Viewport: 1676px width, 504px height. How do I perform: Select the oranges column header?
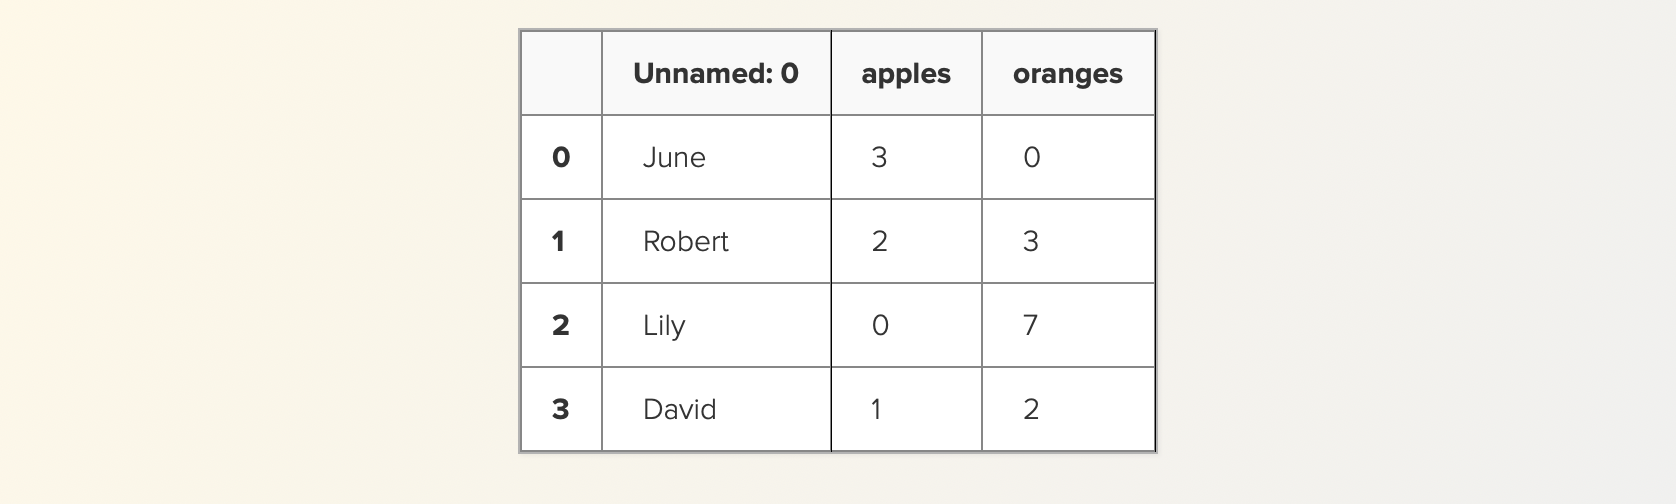coord(1068,73)
